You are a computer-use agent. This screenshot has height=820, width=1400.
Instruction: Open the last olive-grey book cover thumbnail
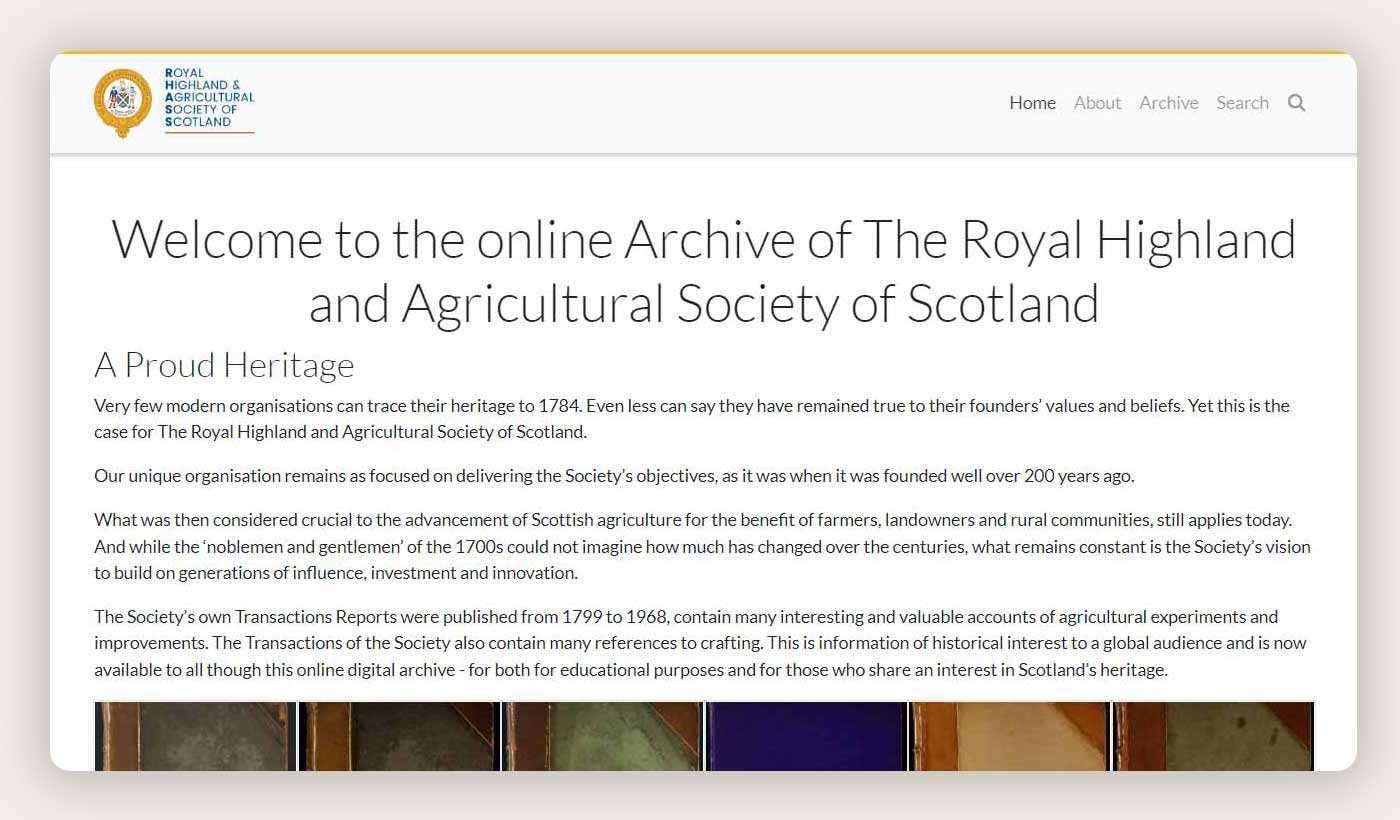(1213, 736)
